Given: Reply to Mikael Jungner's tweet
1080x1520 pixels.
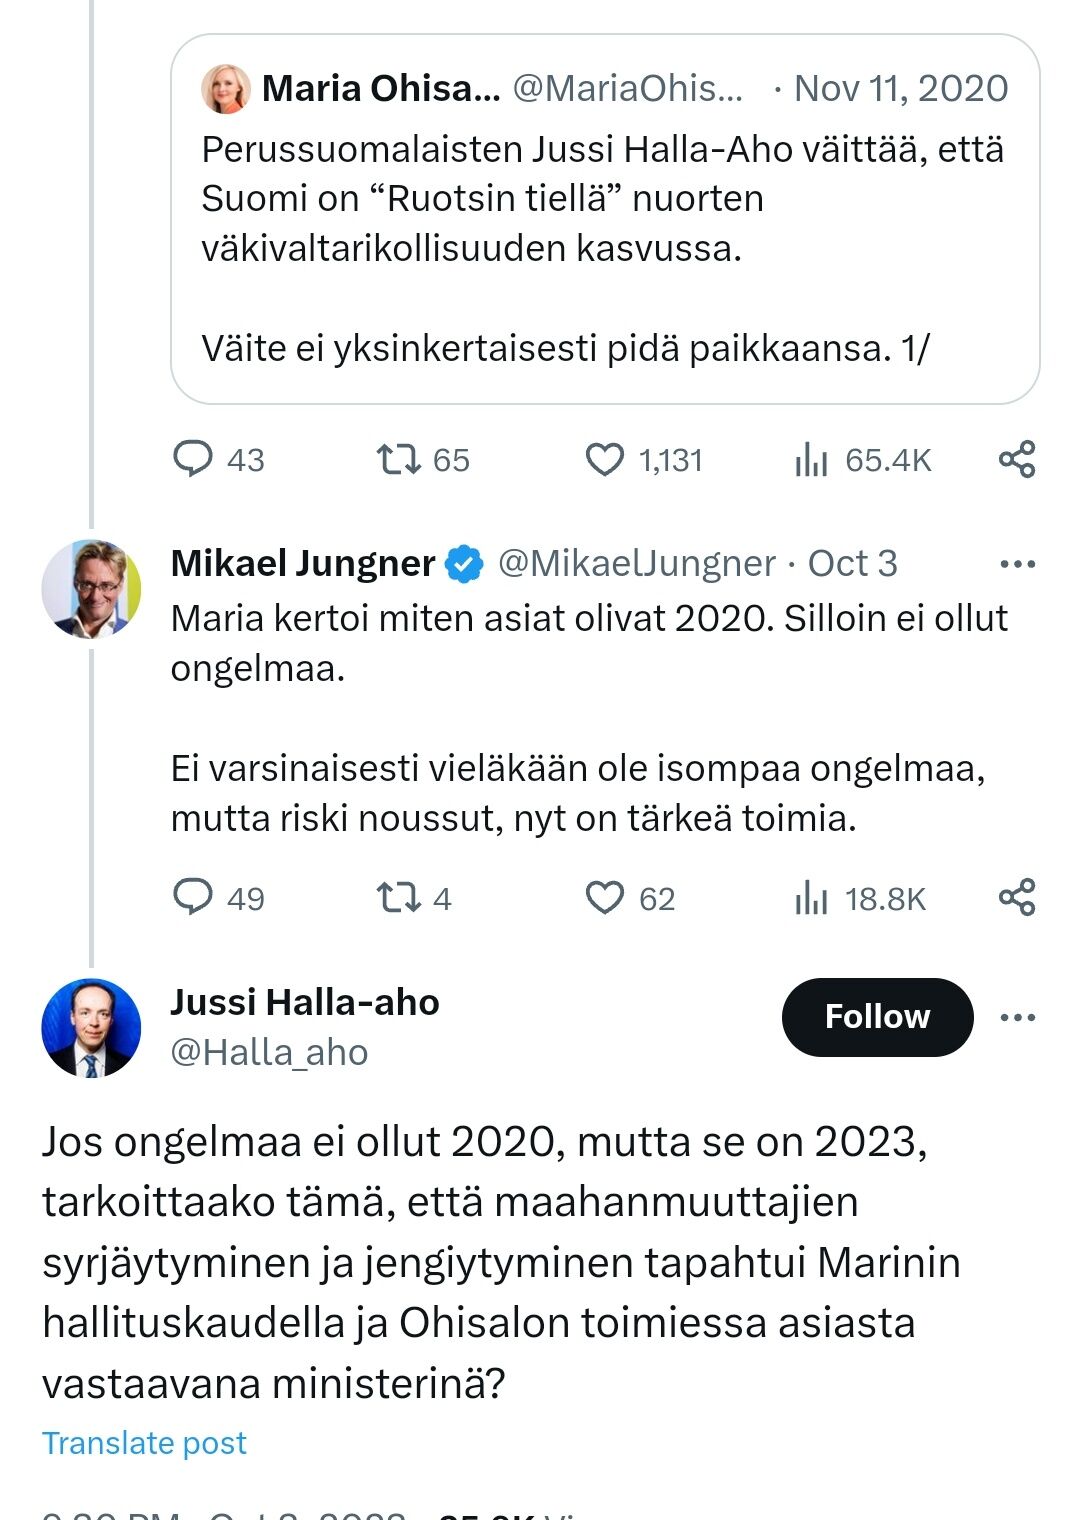Looking at the screenshot, I should click(x=193, y=897).
